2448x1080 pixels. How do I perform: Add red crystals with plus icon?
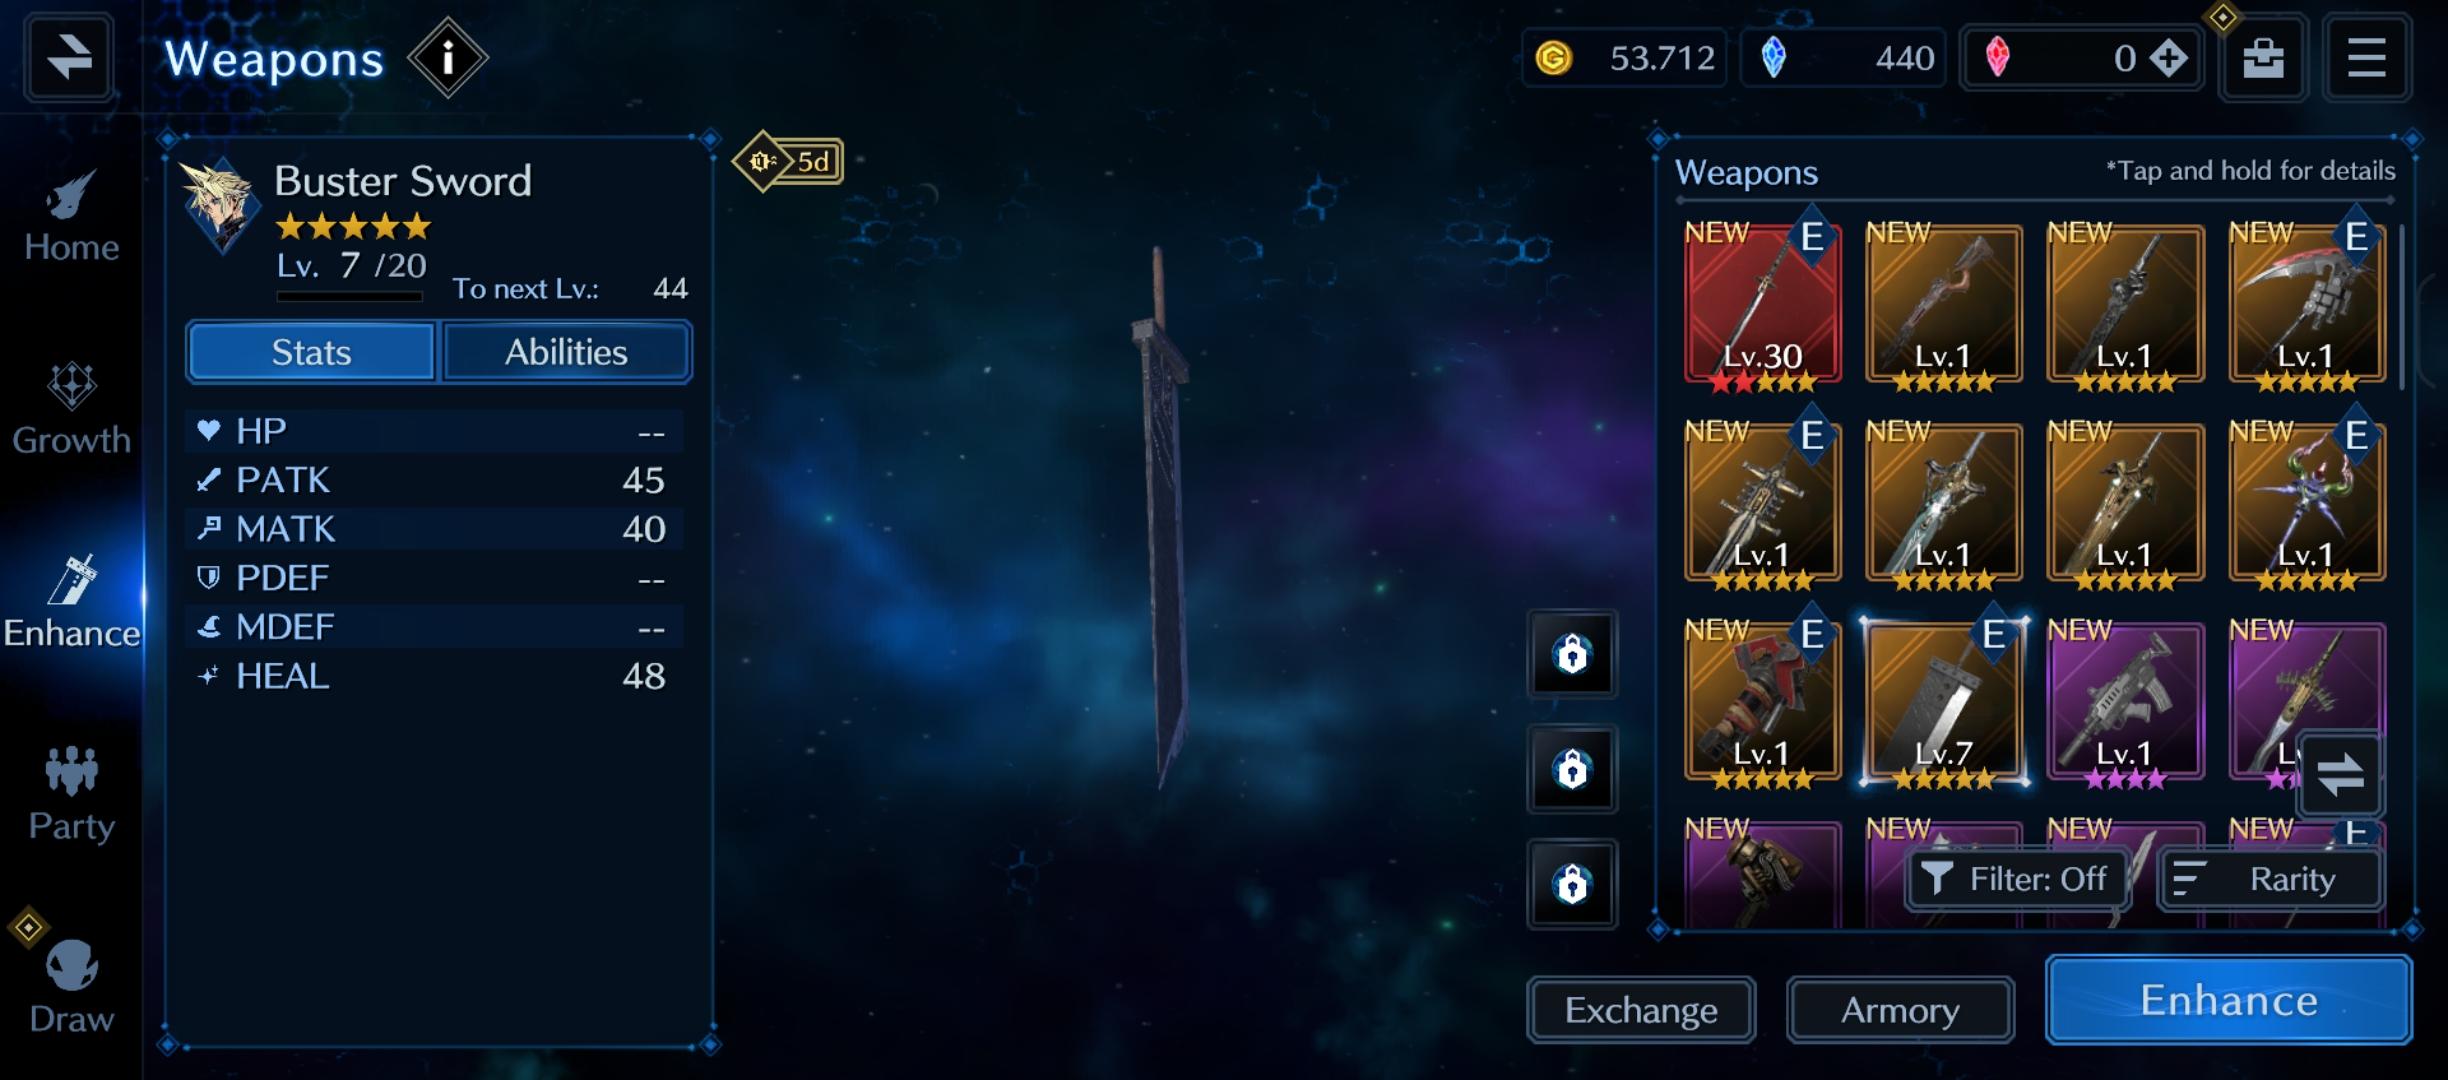click(2168, 58)
